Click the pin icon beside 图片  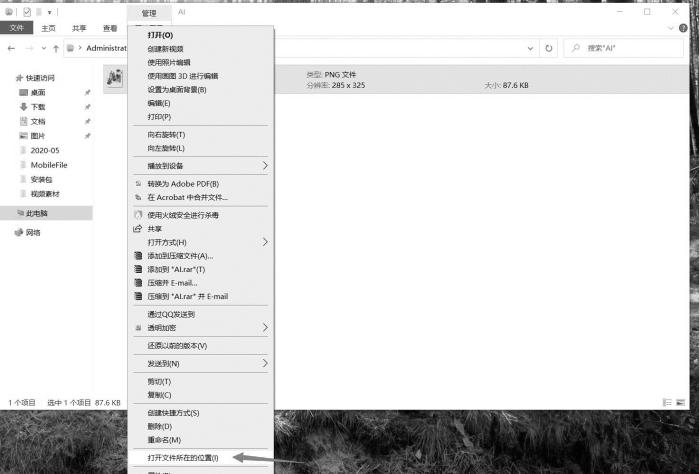[87, 136]
